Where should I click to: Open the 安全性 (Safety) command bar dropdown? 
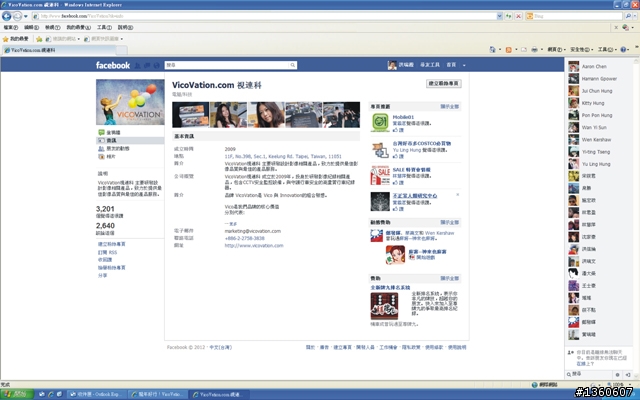pyautogui.click(x=582, y=50)
